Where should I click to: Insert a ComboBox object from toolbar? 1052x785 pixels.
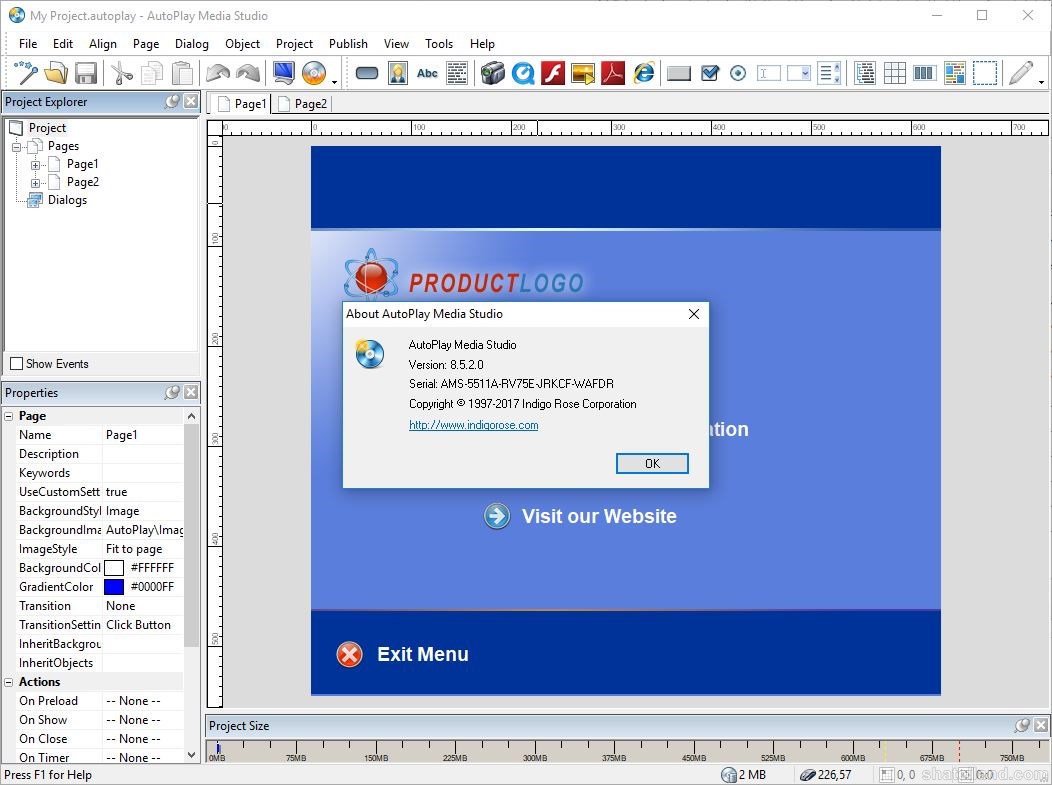tap(798, 72)
